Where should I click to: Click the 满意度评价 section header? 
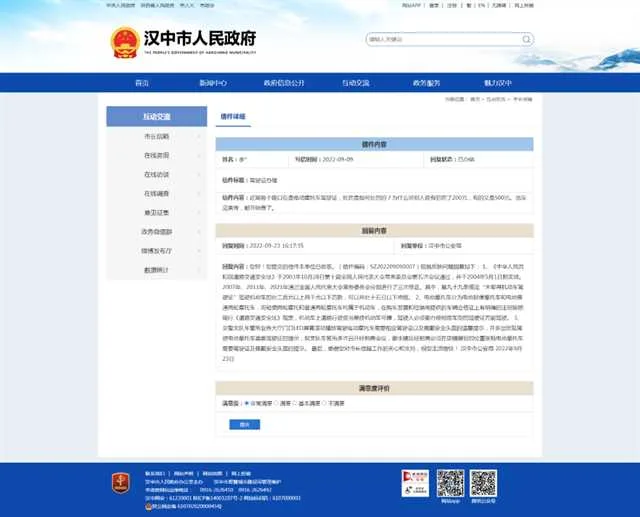coord(374,388)
